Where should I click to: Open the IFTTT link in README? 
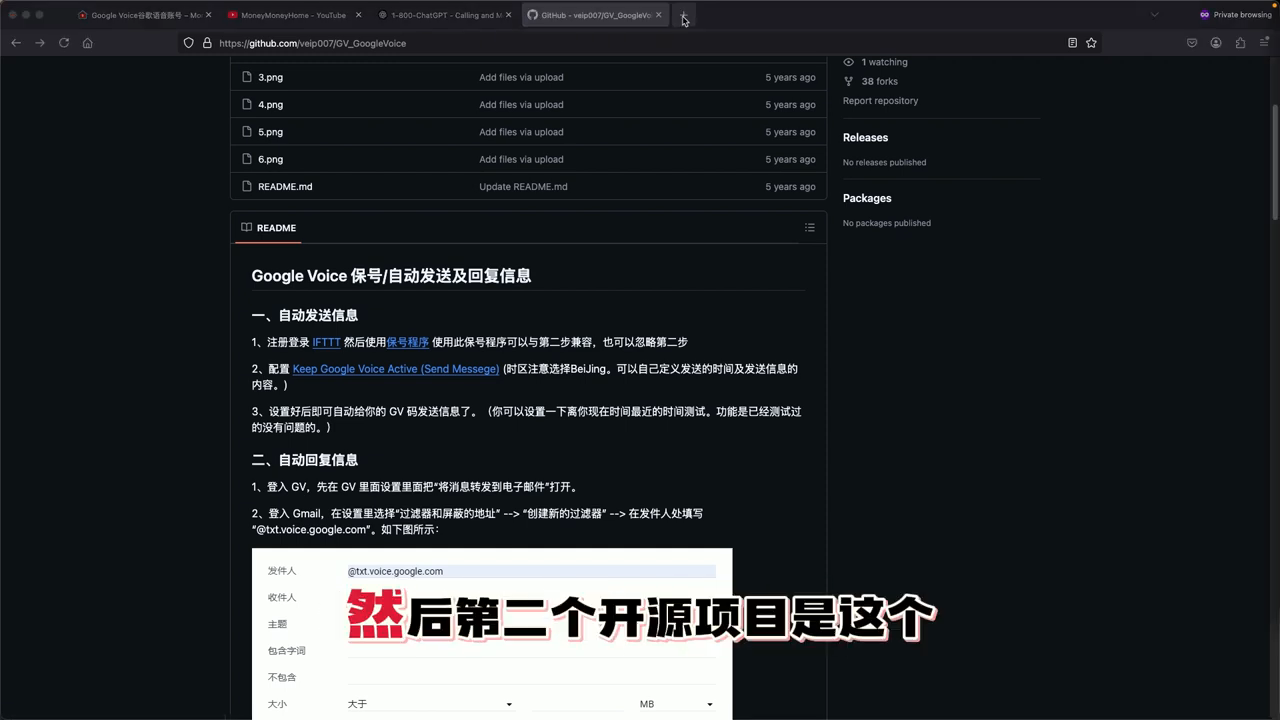tap(326, 342)
